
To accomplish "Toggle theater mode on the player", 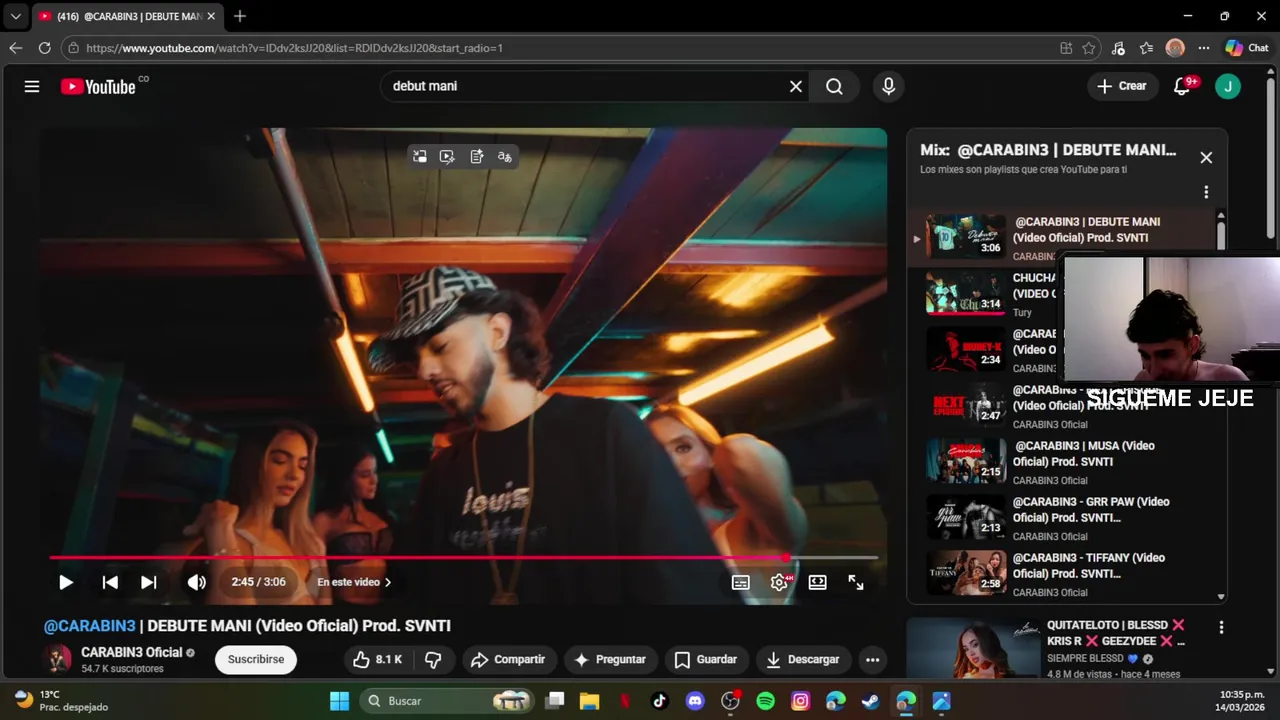I will click(818, 582).
